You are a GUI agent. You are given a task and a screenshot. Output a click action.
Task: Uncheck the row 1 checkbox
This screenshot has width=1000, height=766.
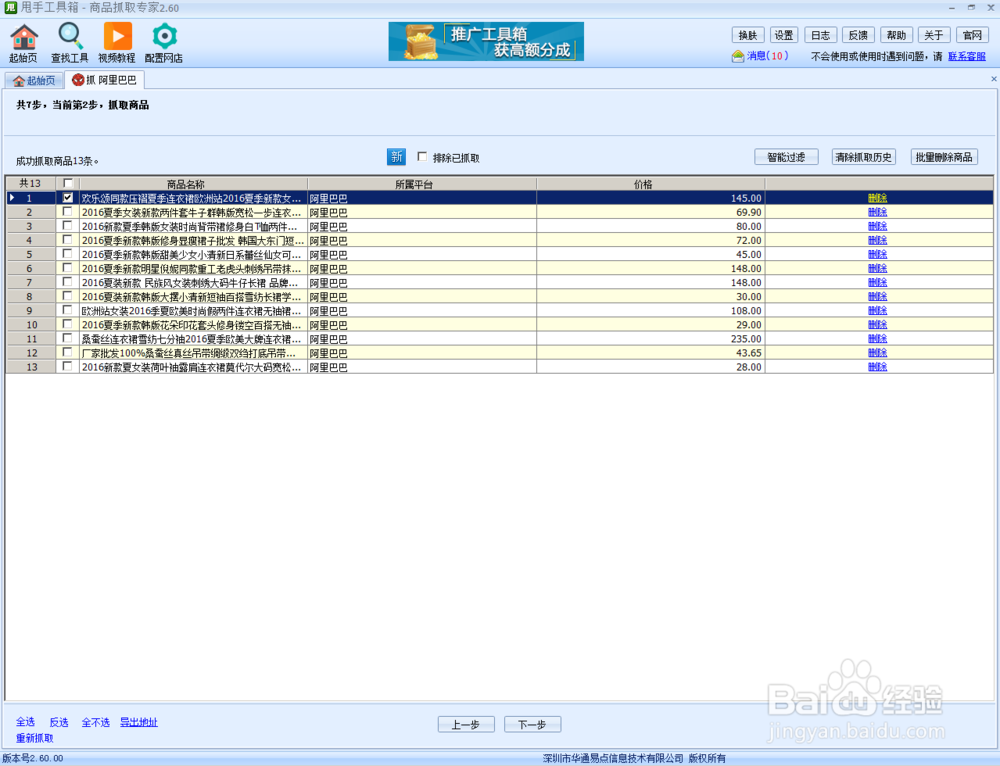68,198
